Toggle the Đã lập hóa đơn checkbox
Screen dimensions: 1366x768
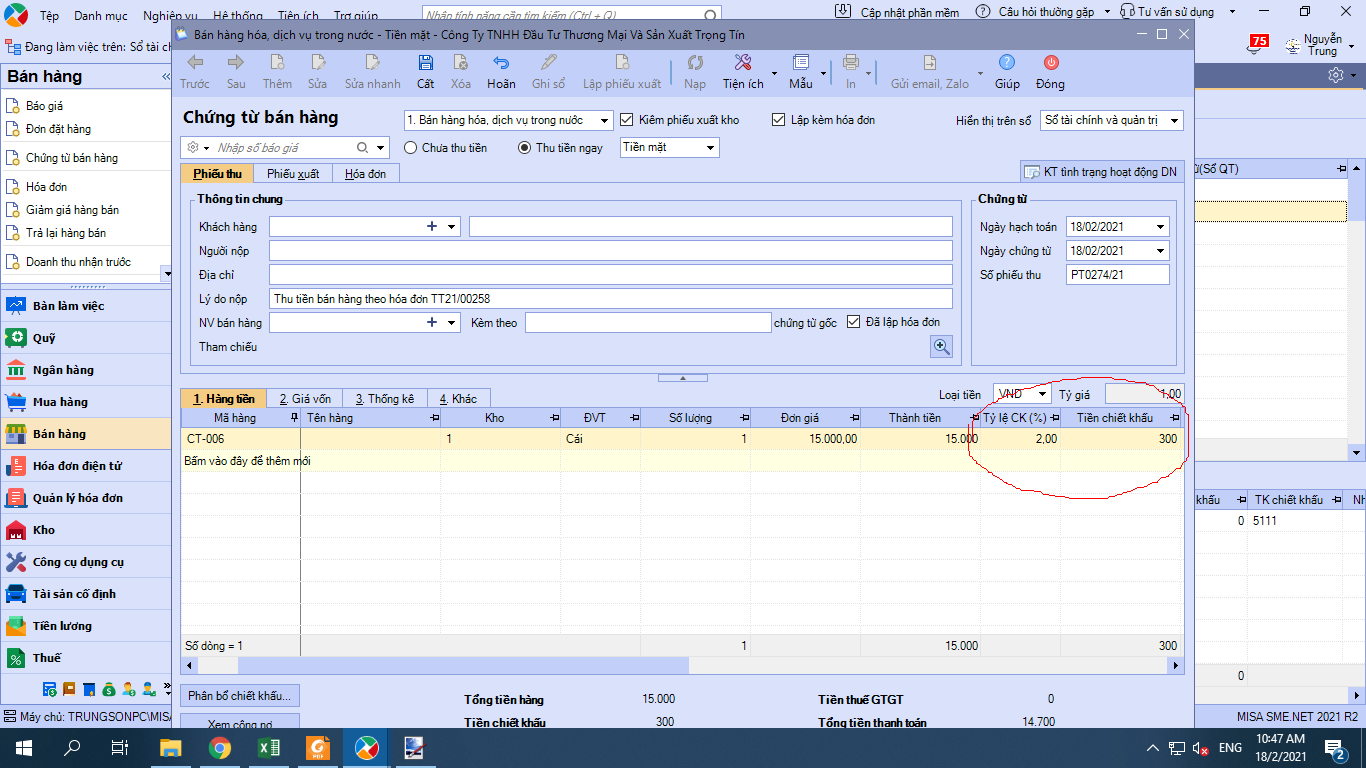[854, 322]
